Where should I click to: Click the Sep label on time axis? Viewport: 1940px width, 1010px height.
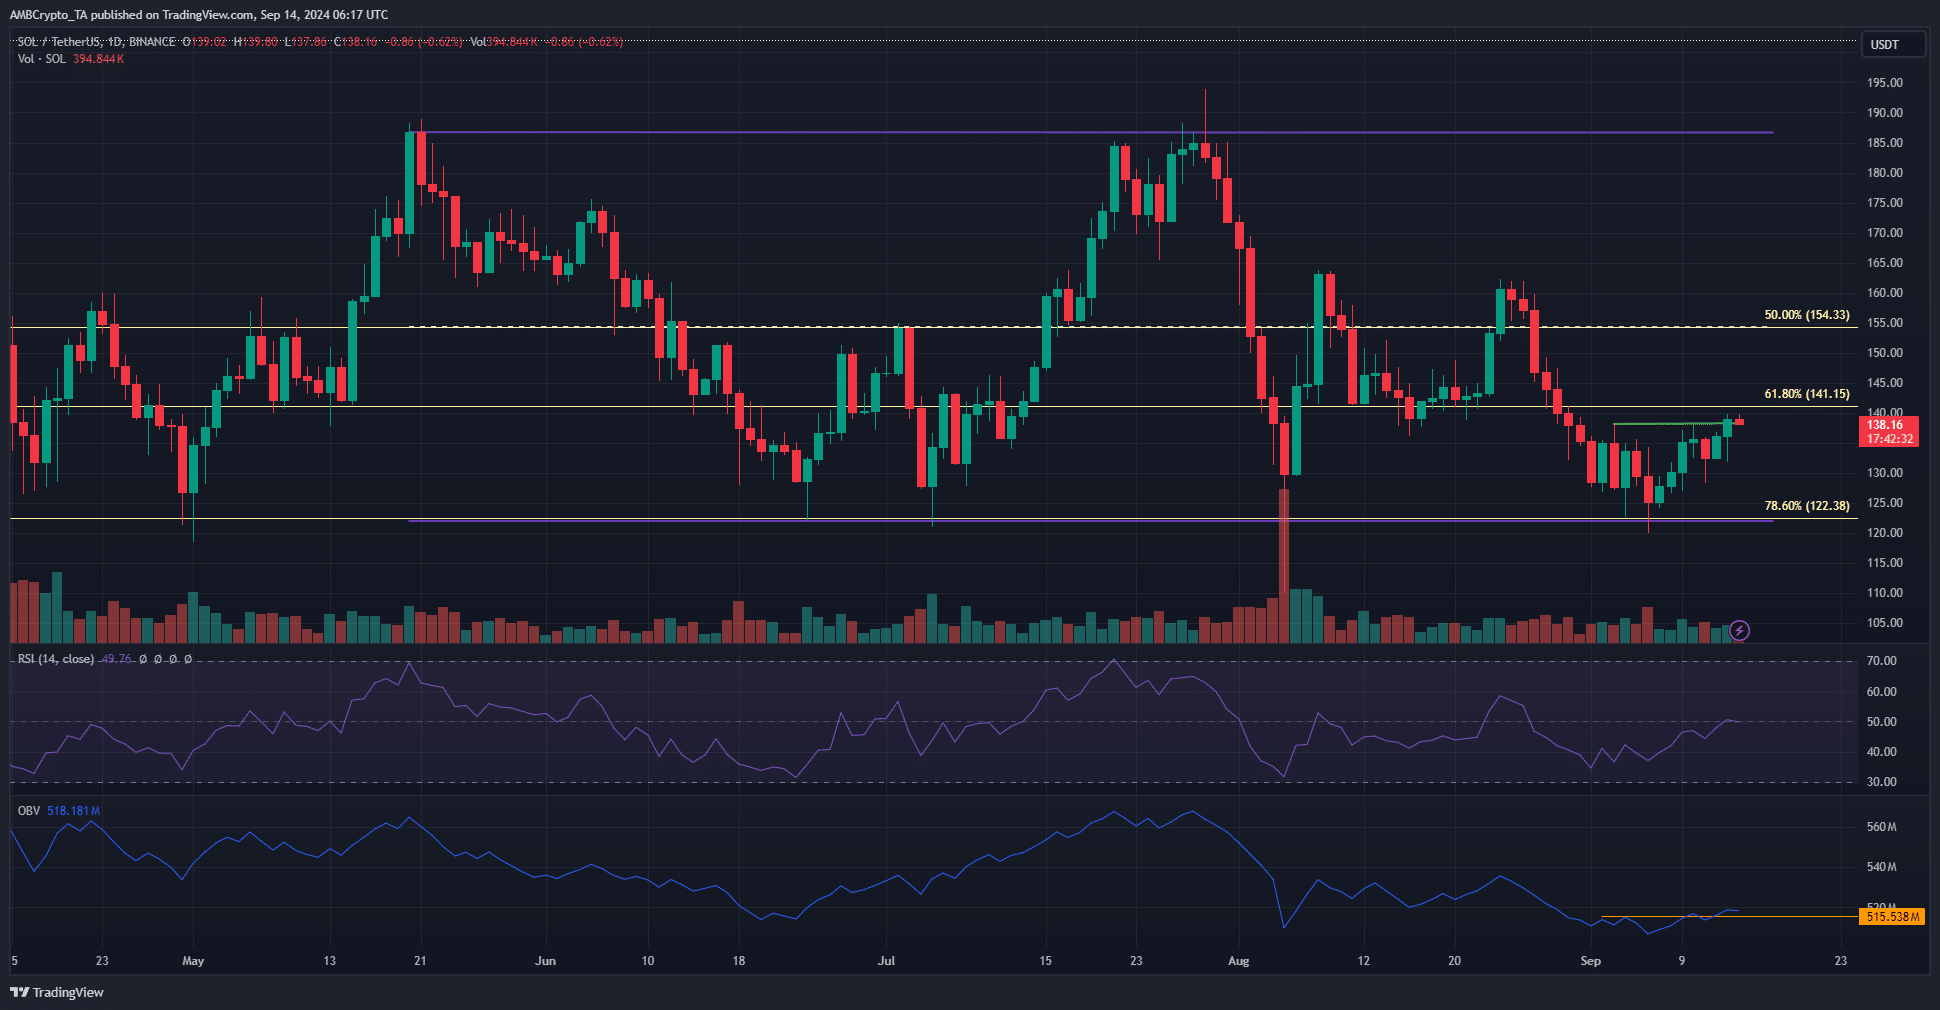(x=1590, y=961)
